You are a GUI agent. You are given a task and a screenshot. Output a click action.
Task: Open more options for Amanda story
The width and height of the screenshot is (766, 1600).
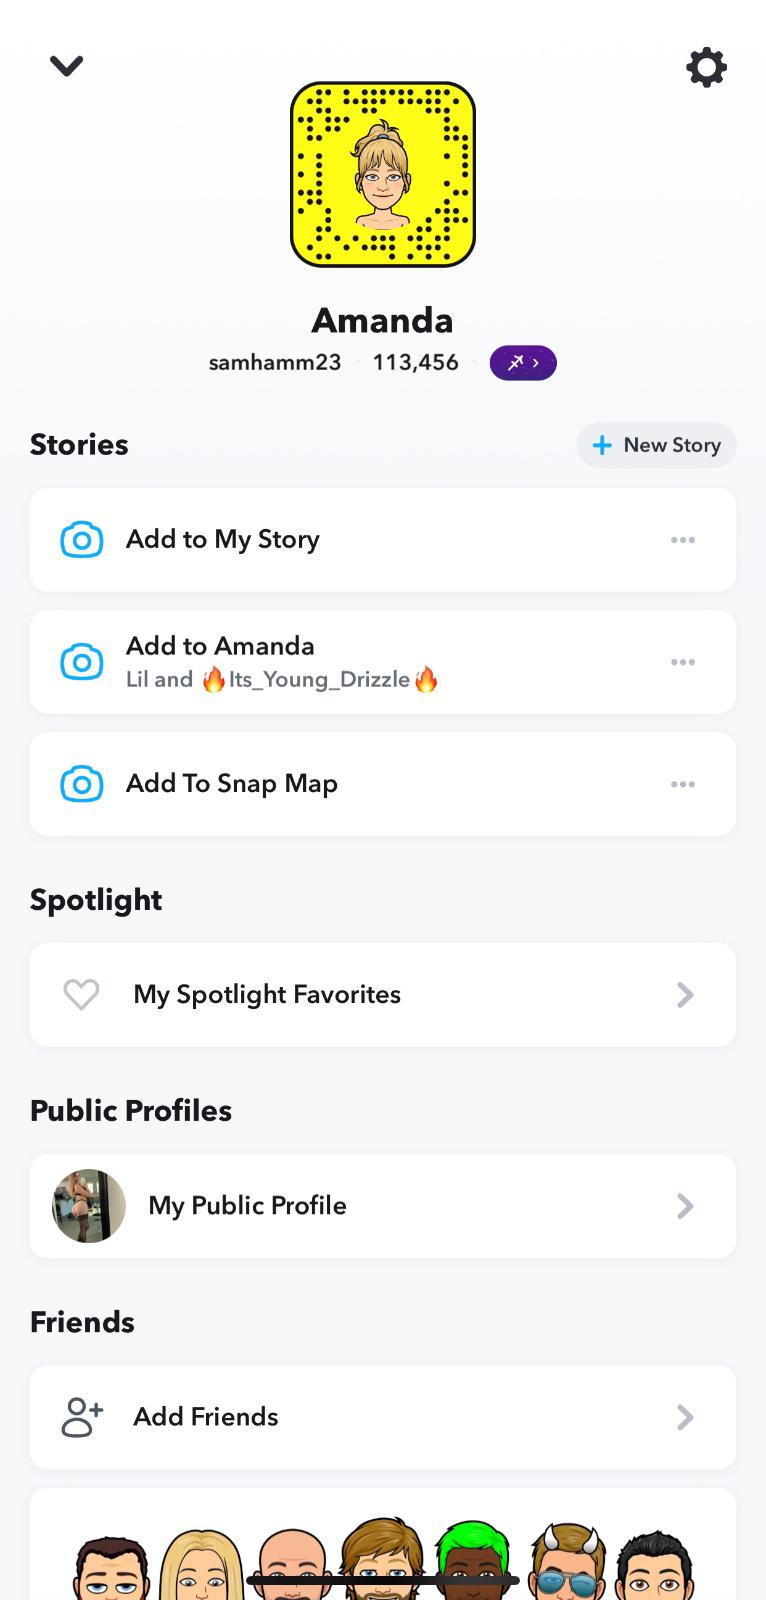(x=683, y=662)
